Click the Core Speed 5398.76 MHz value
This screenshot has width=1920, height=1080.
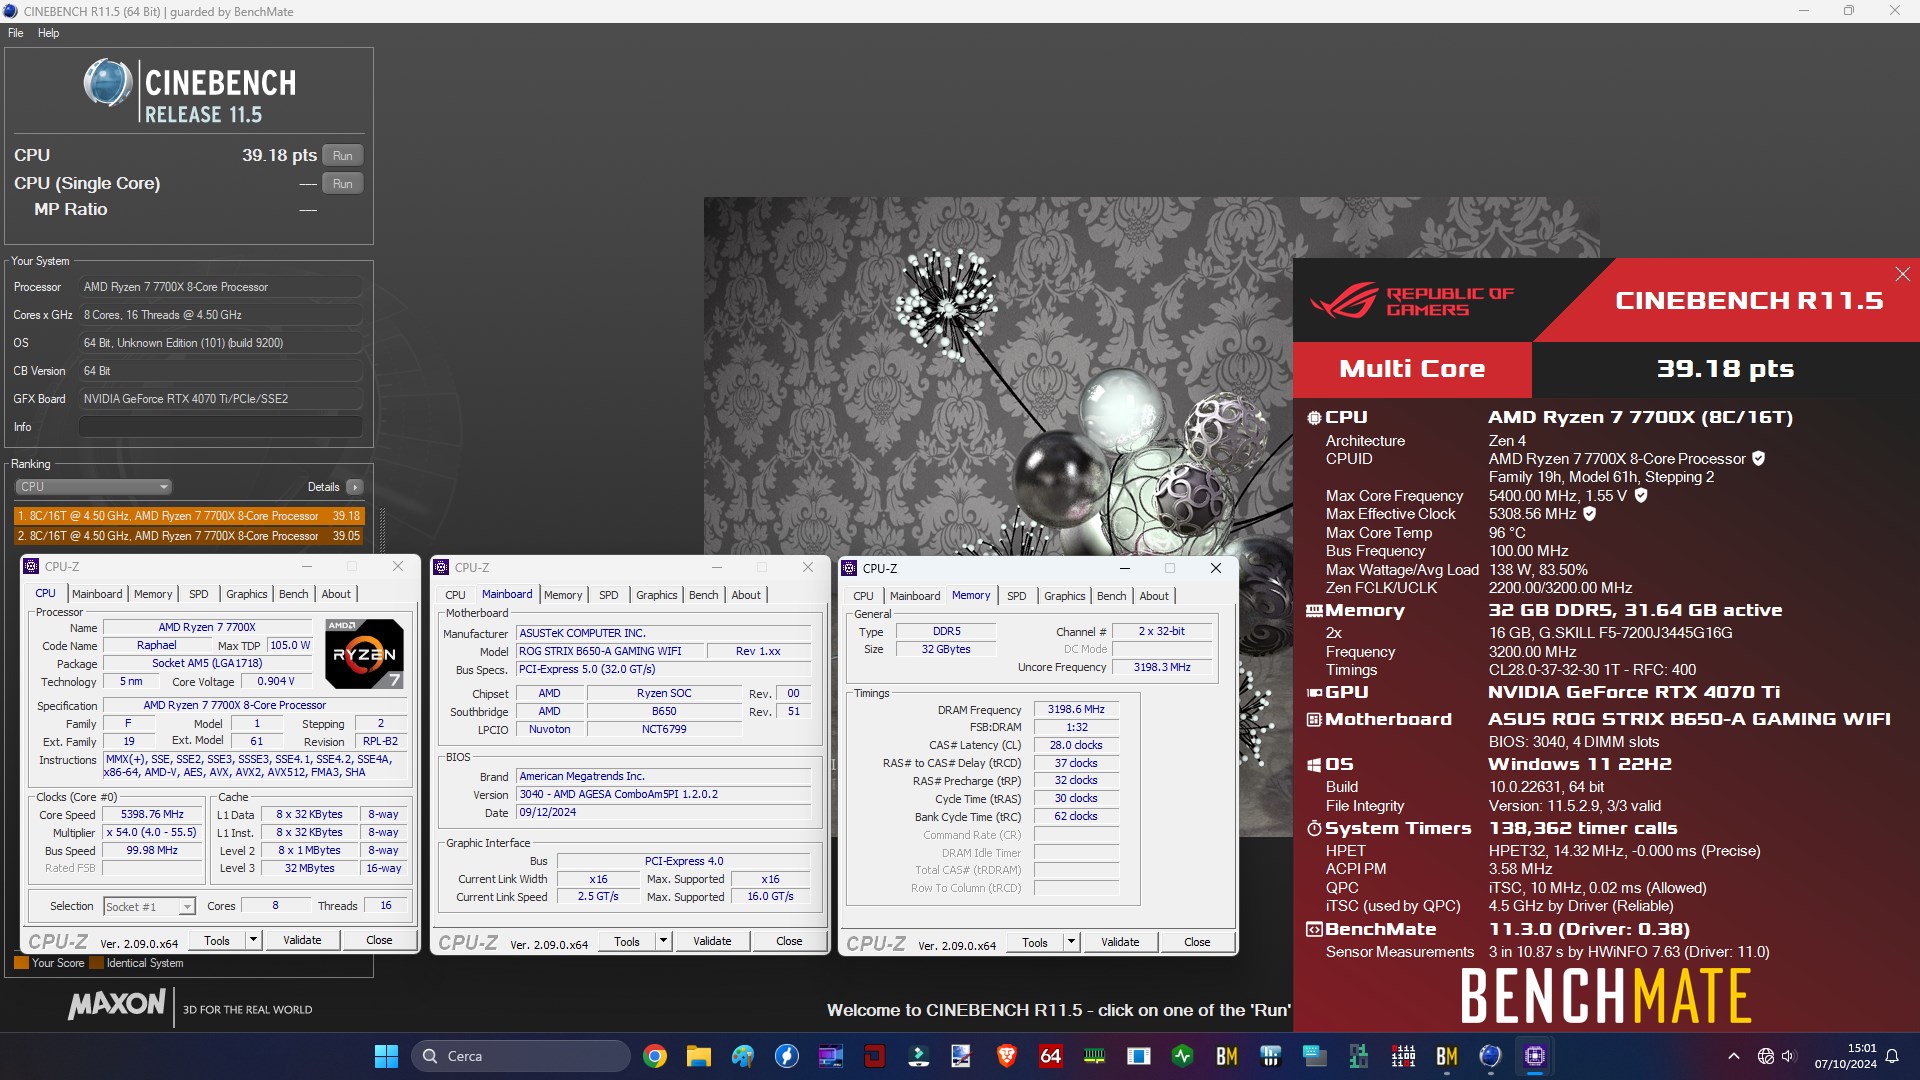[x=152, y=815]
